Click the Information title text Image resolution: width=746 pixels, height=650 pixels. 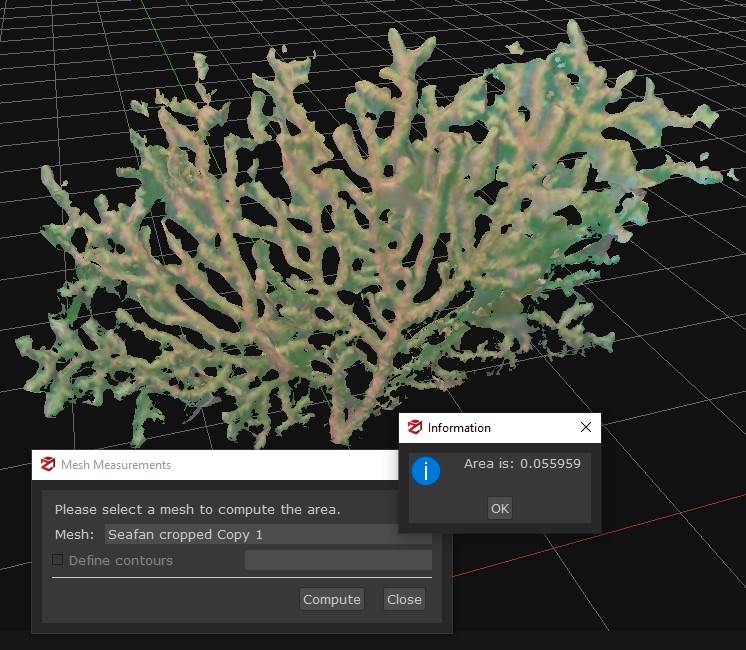click(459, 428)
